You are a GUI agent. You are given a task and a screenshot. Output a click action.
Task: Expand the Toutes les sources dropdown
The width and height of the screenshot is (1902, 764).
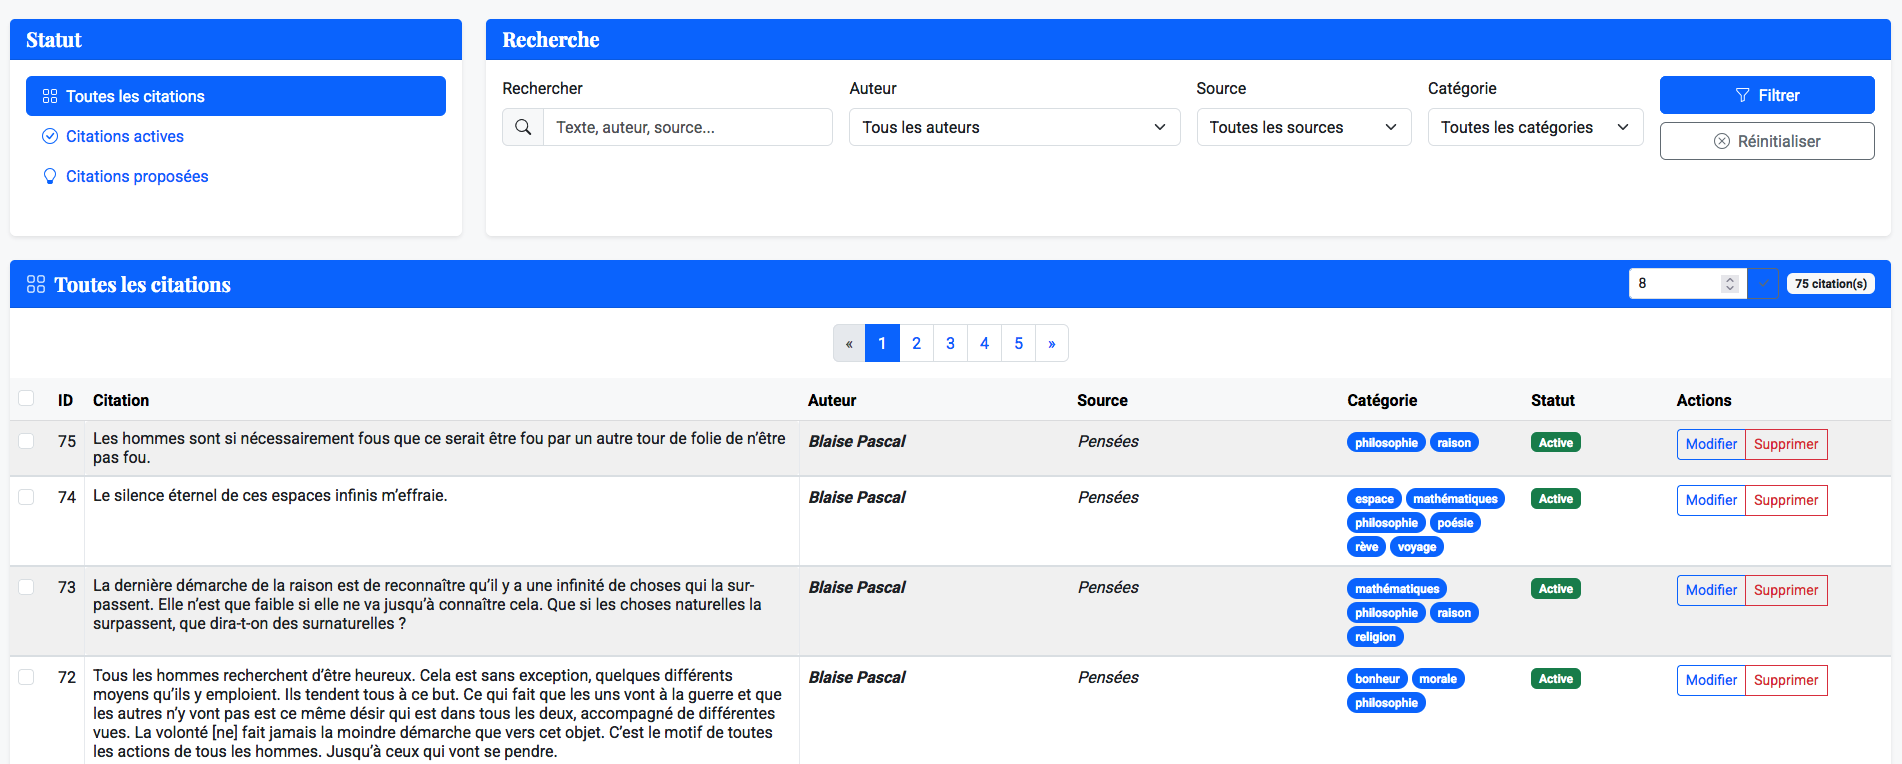point(1303,128)
